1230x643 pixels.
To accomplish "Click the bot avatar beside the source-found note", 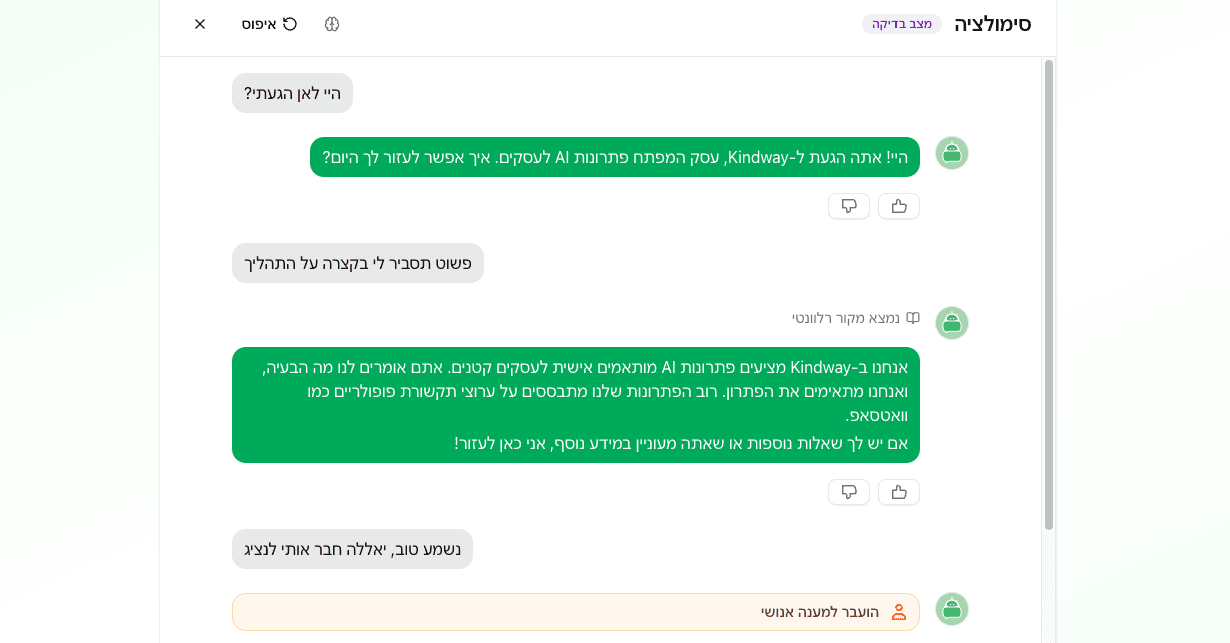I will (951, 323).
